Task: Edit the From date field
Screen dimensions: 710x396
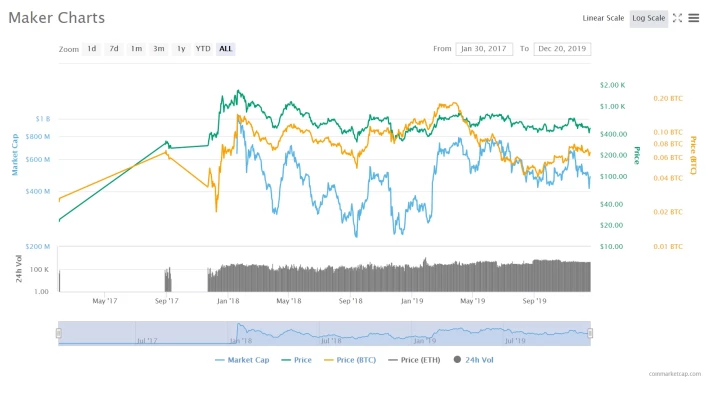Action: tap(484, 49)
